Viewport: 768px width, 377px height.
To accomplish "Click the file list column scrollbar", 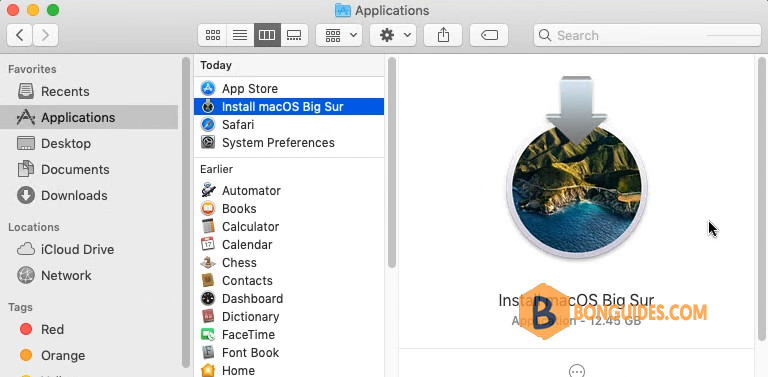I will 391,163.
